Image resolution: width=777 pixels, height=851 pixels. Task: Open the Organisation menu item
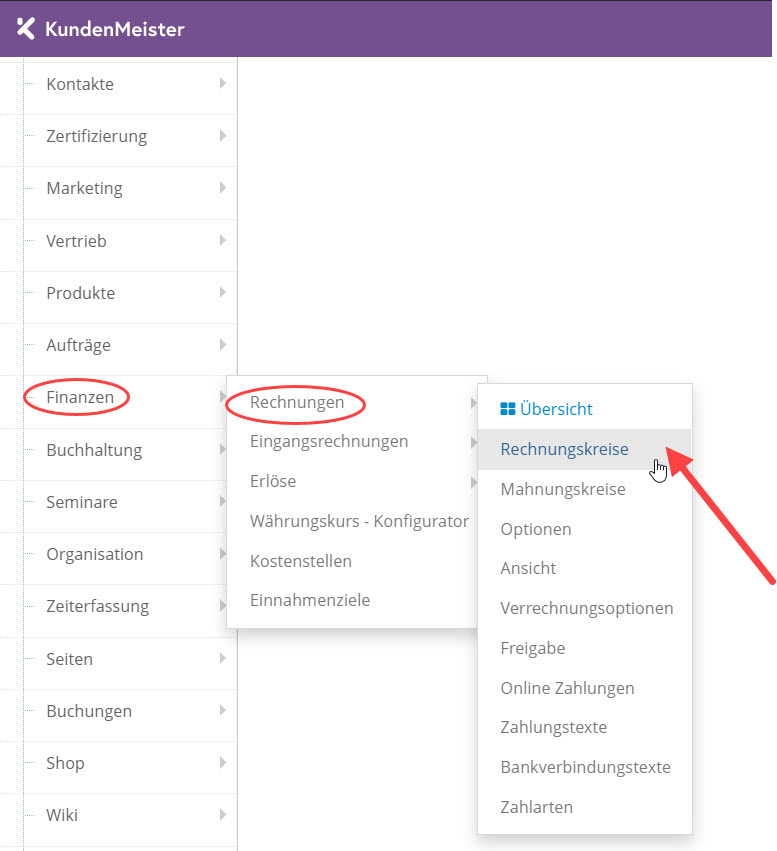point(94,554)
